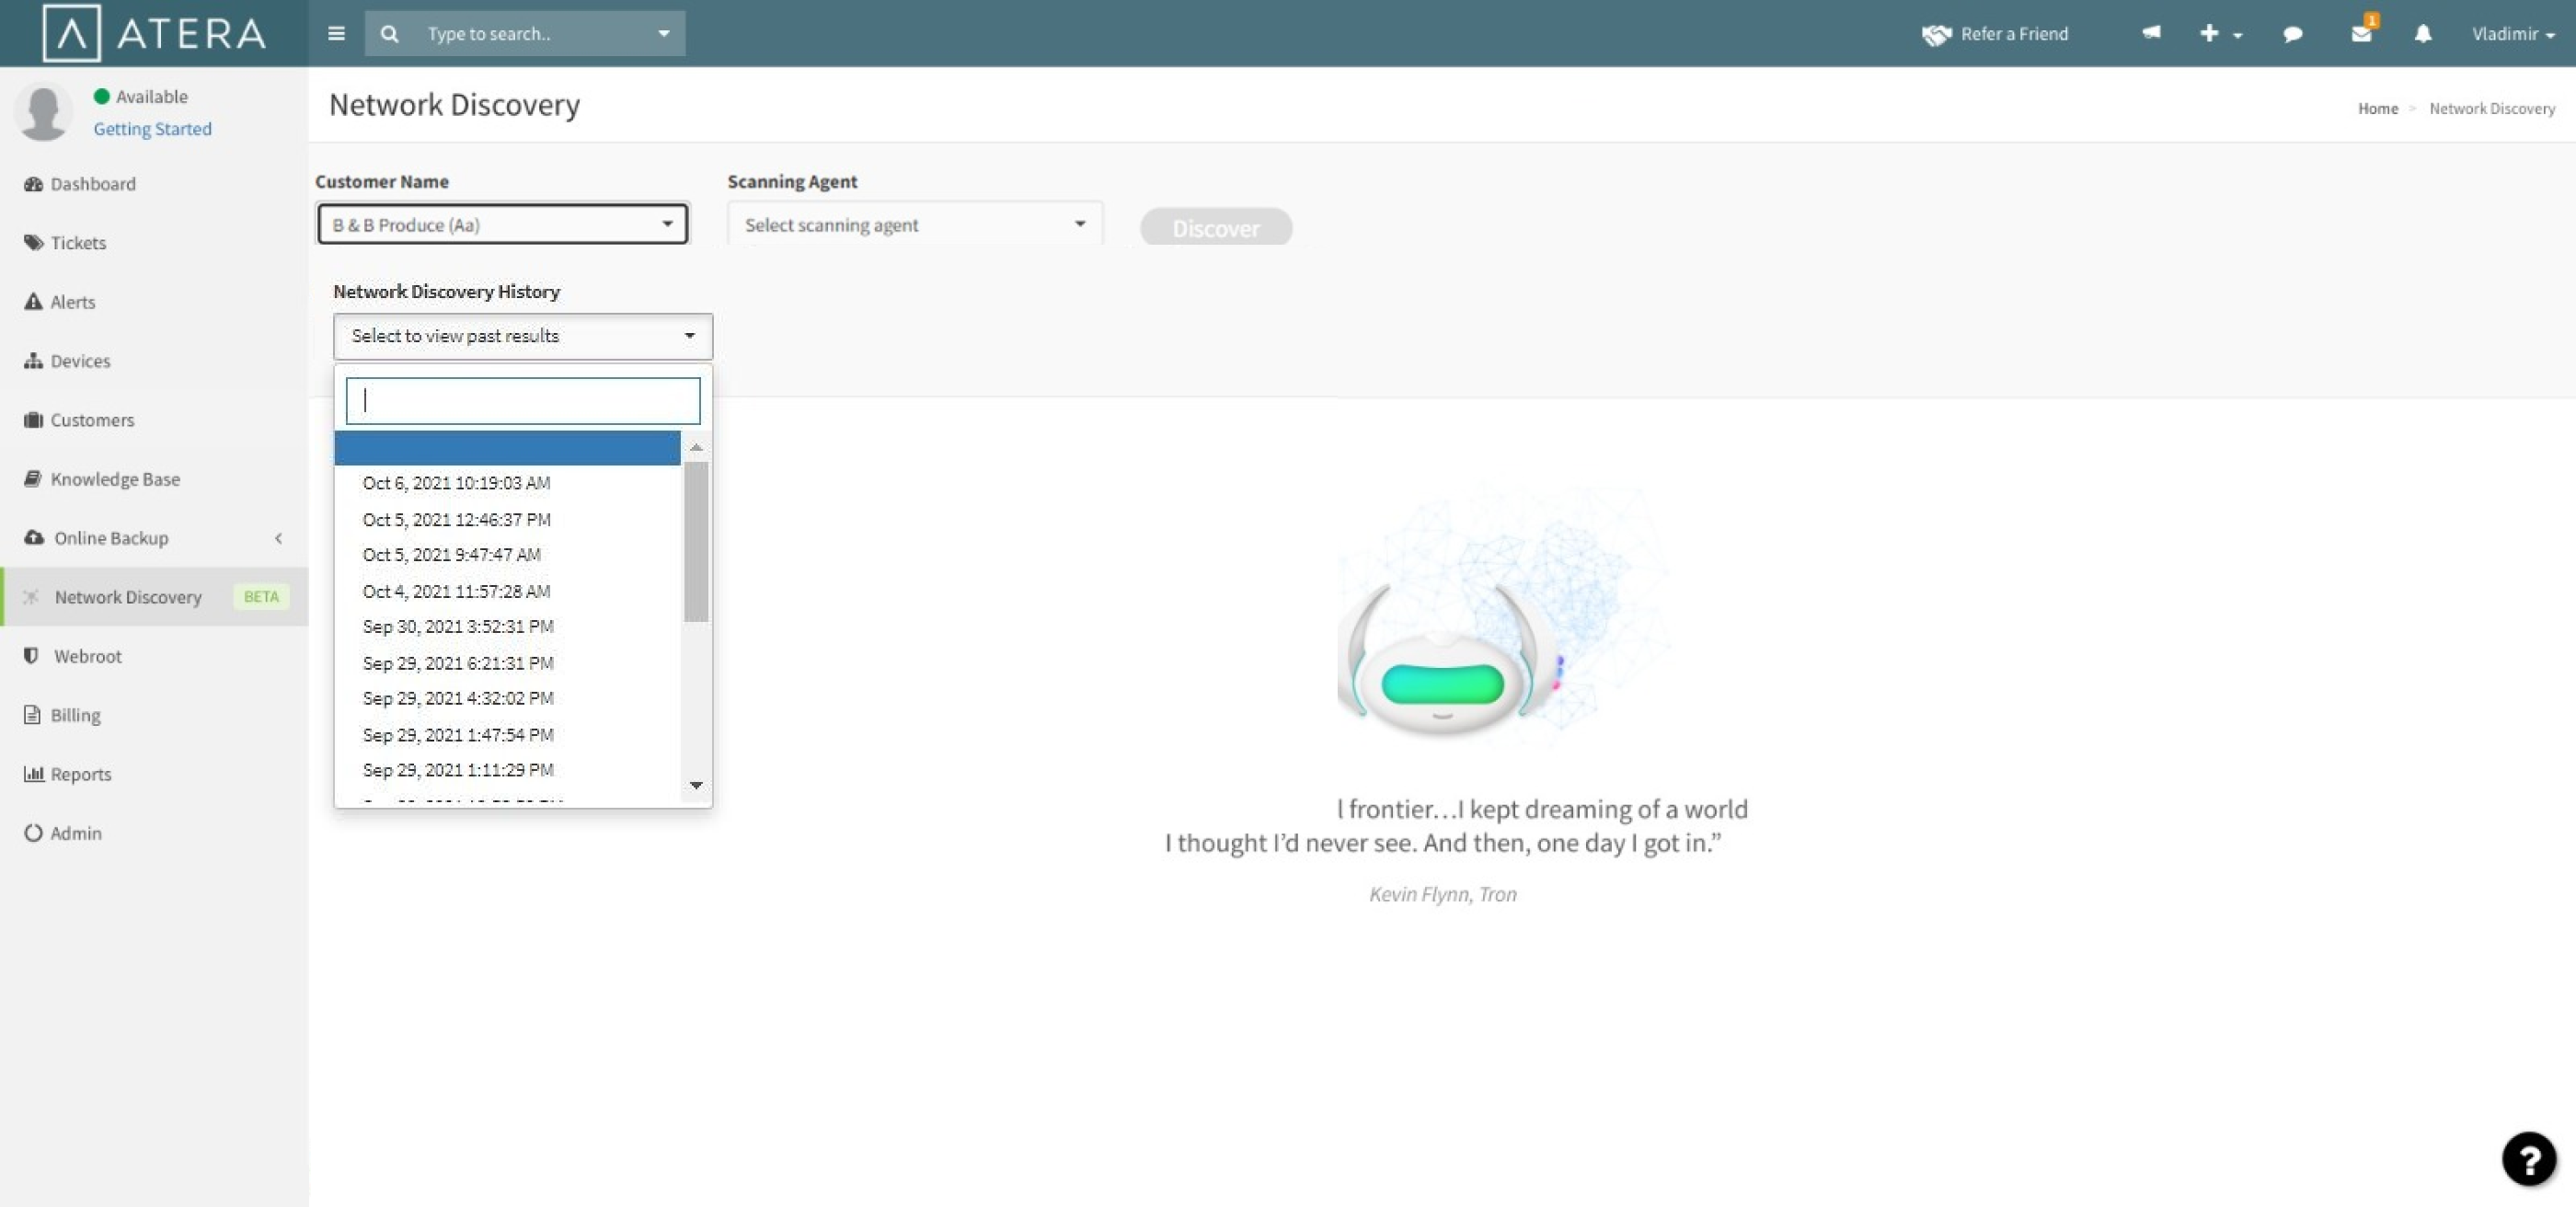Open the Getting Started link

pyautogui.click(x=152, y=128)
